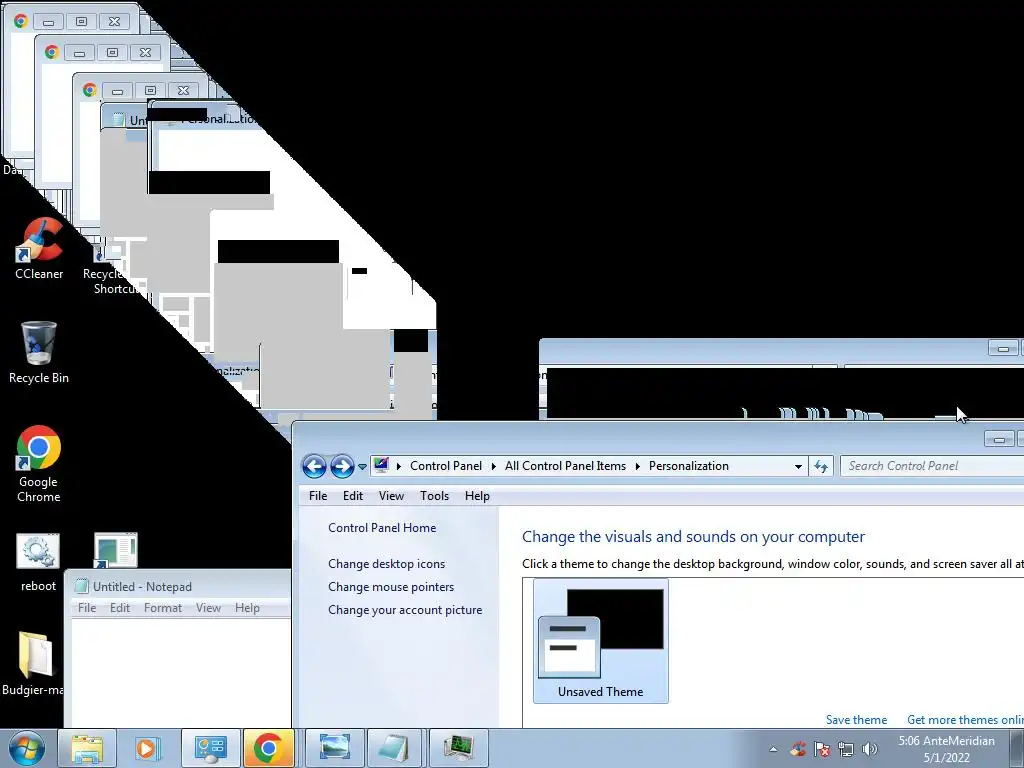
Task: Click the monitor-graph taskbar icon
Action: click(458, 748)
